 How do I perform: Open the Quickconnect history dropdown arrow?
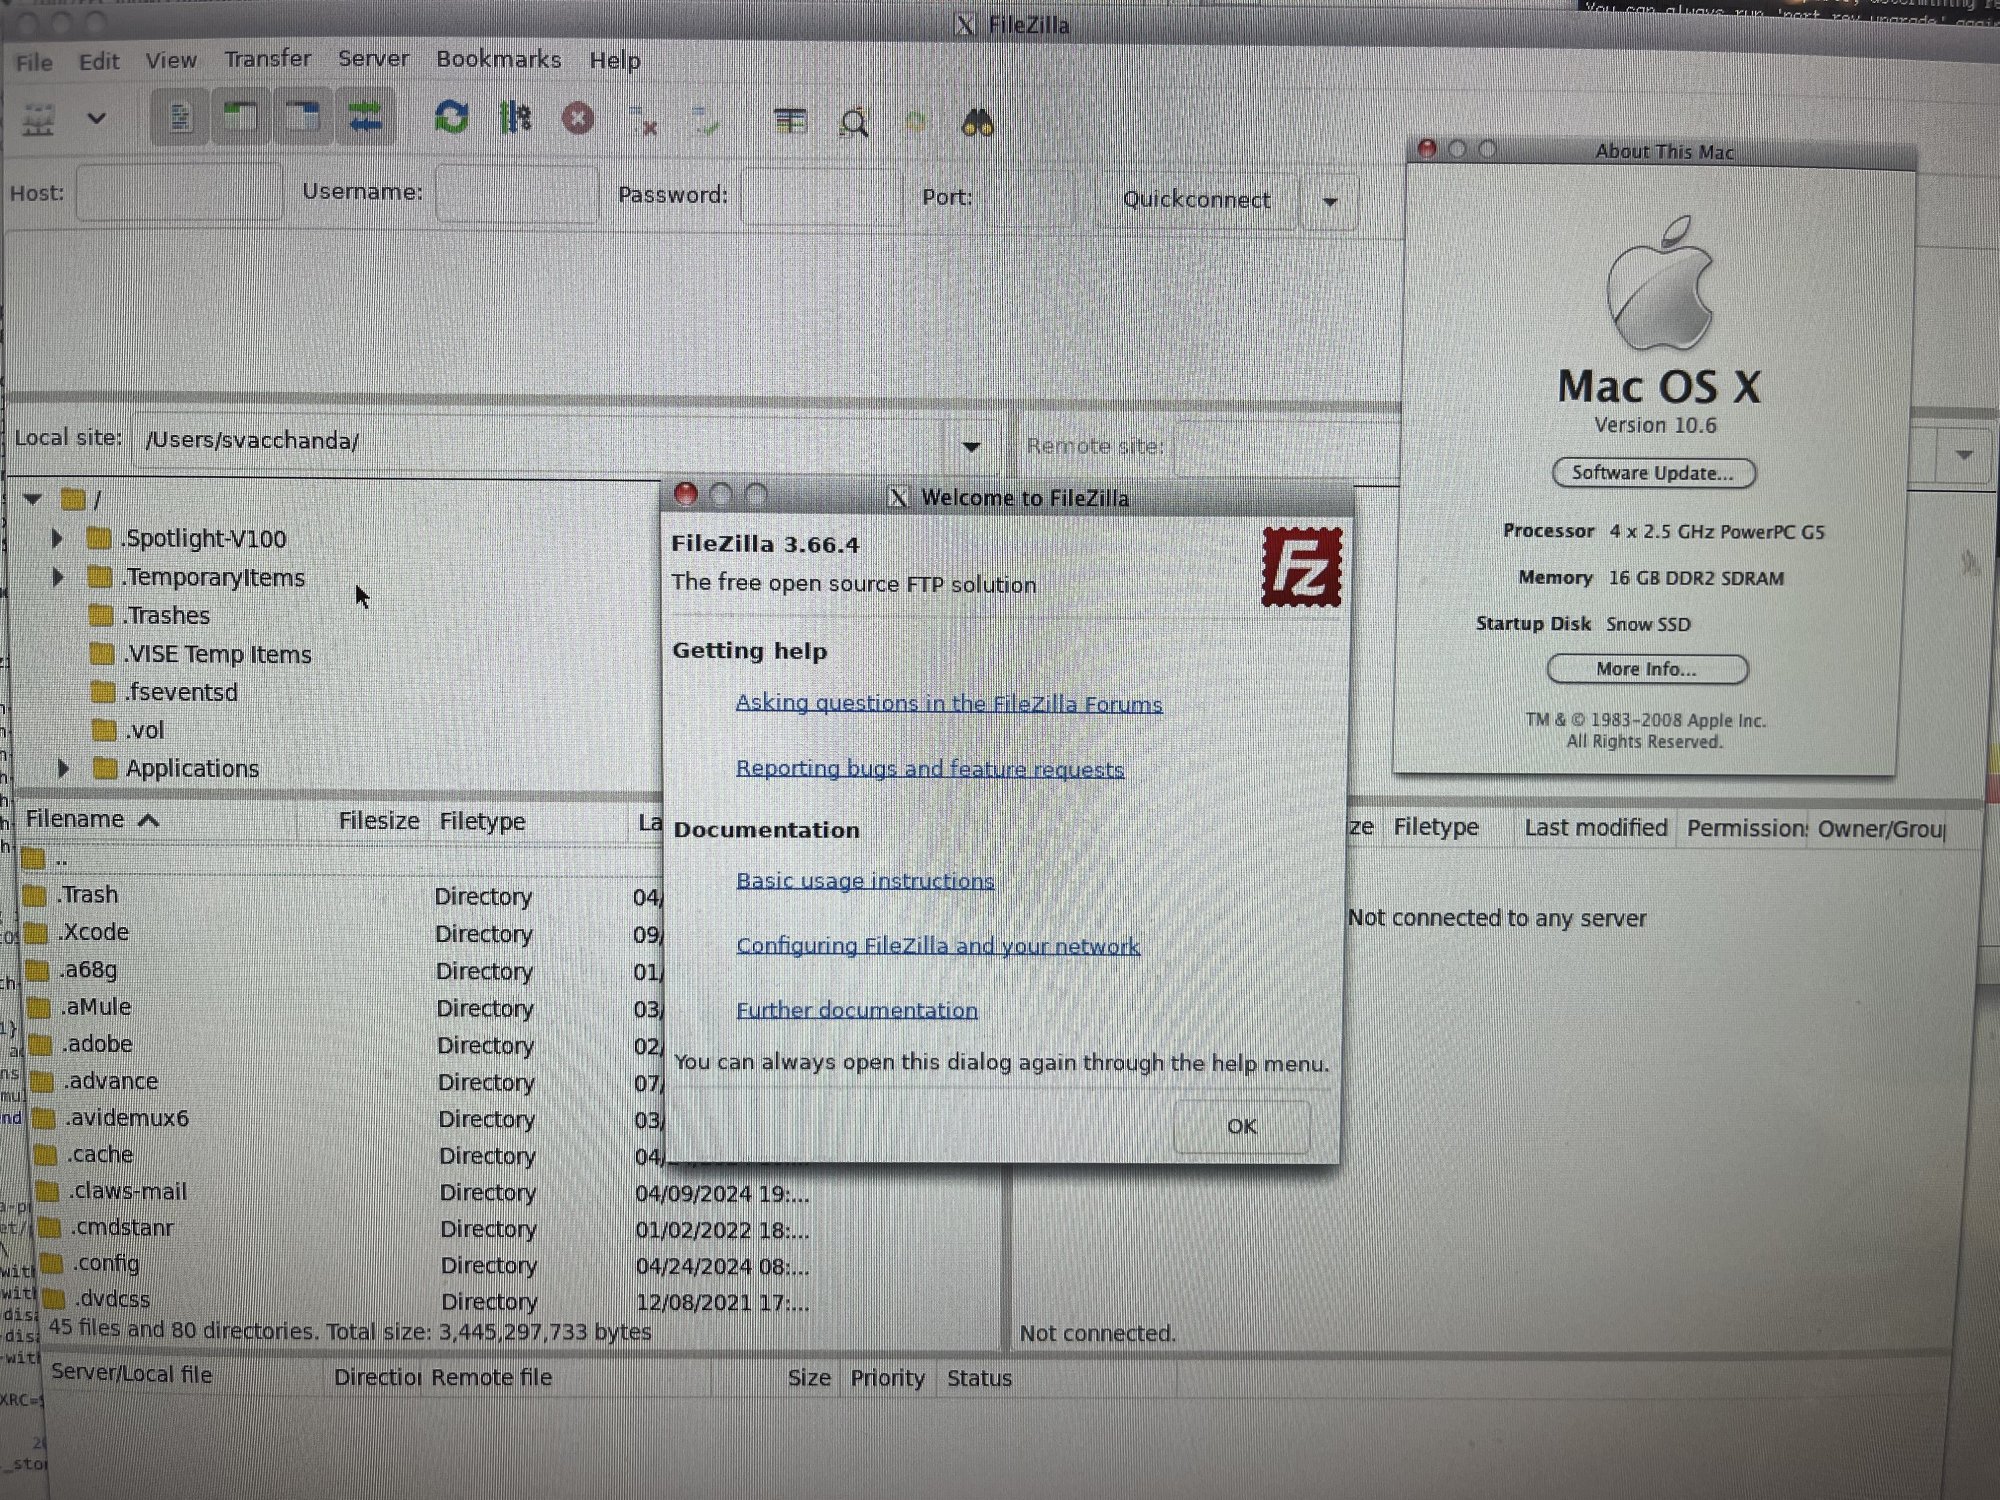(x=1330, y=202)
